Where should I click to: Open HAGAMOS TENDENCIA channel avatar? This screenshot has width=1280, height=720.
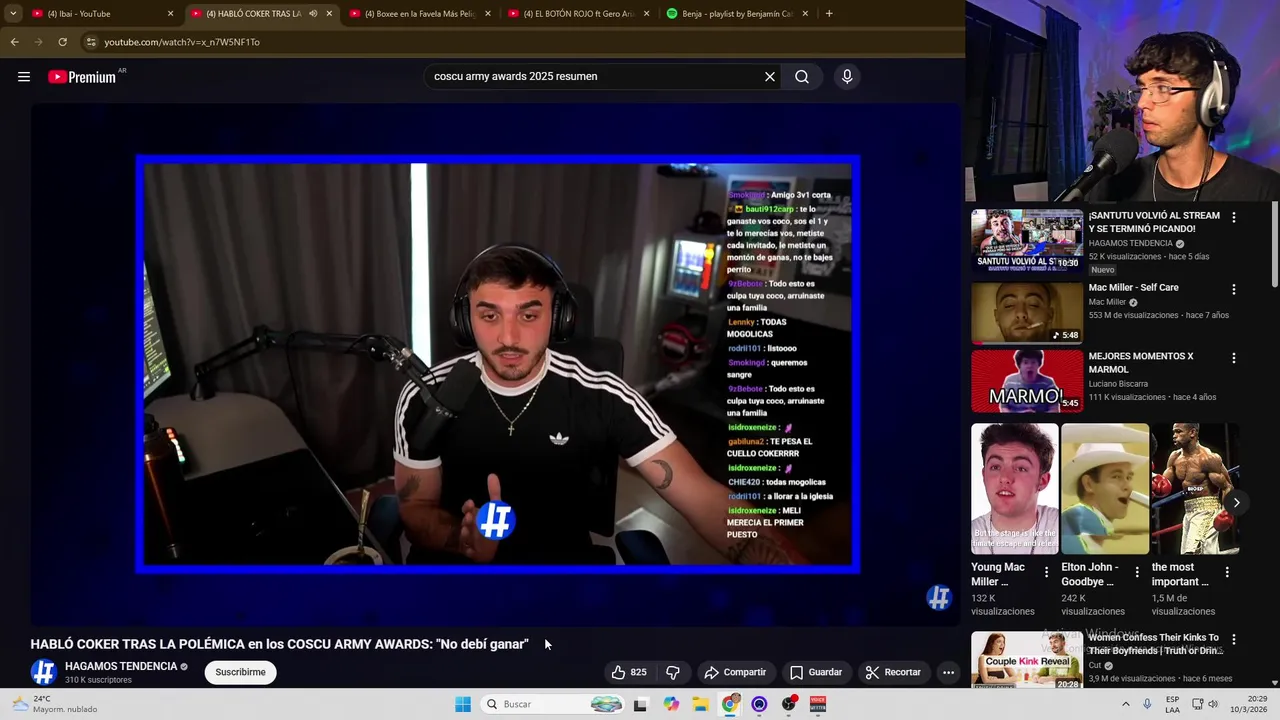[x=43, y=672]
